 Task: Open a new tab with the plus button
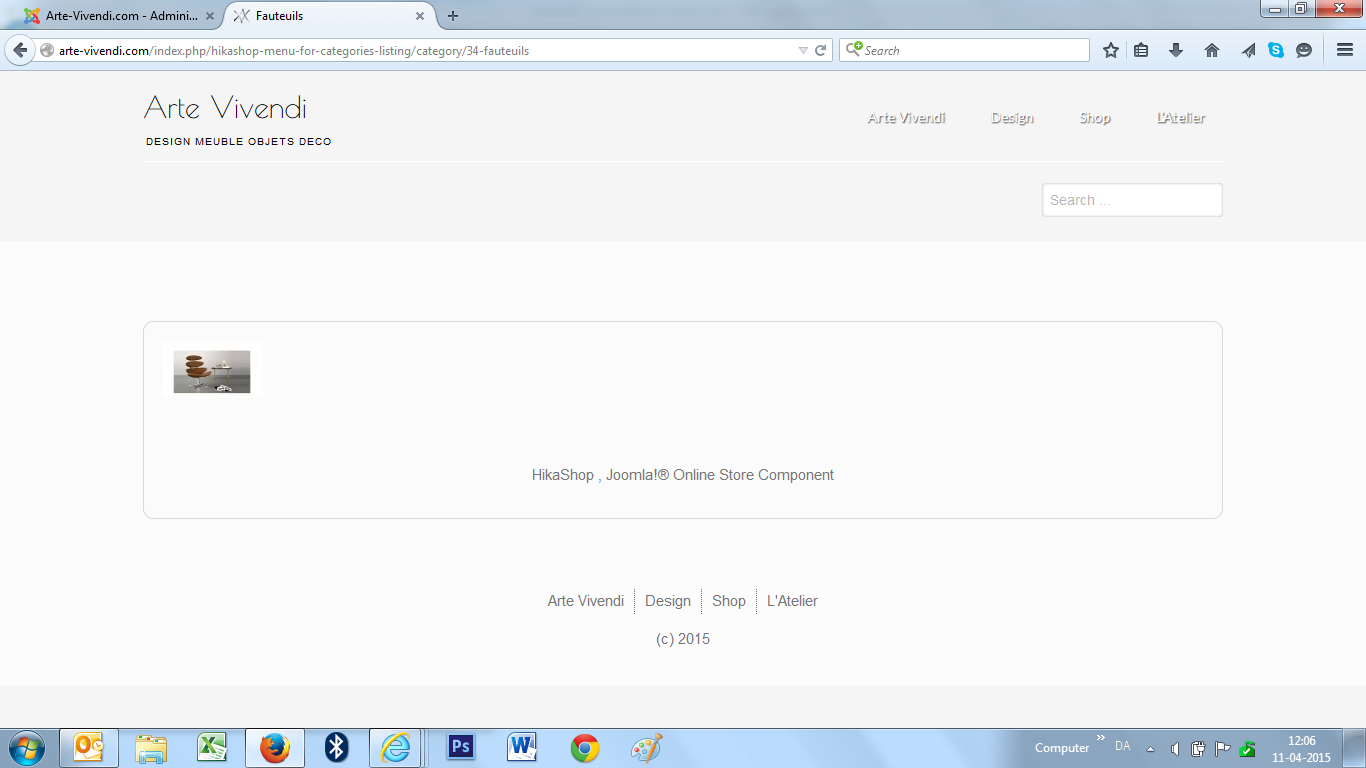pyautogui.click(x=453, y=16)
